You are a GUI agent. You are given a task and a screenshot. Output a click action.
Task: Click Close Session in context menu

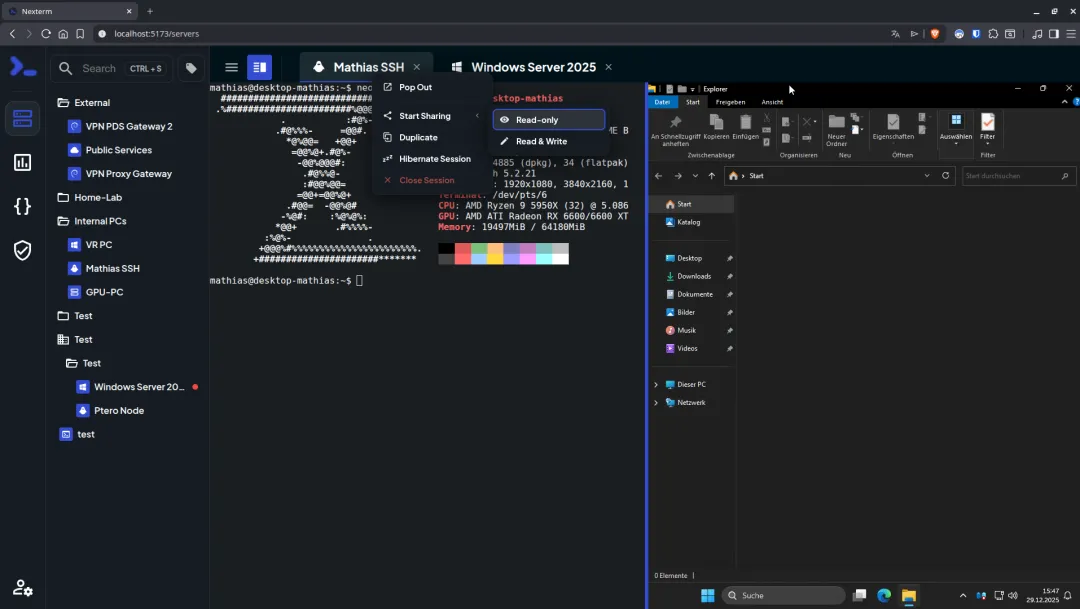coord(427,180)
